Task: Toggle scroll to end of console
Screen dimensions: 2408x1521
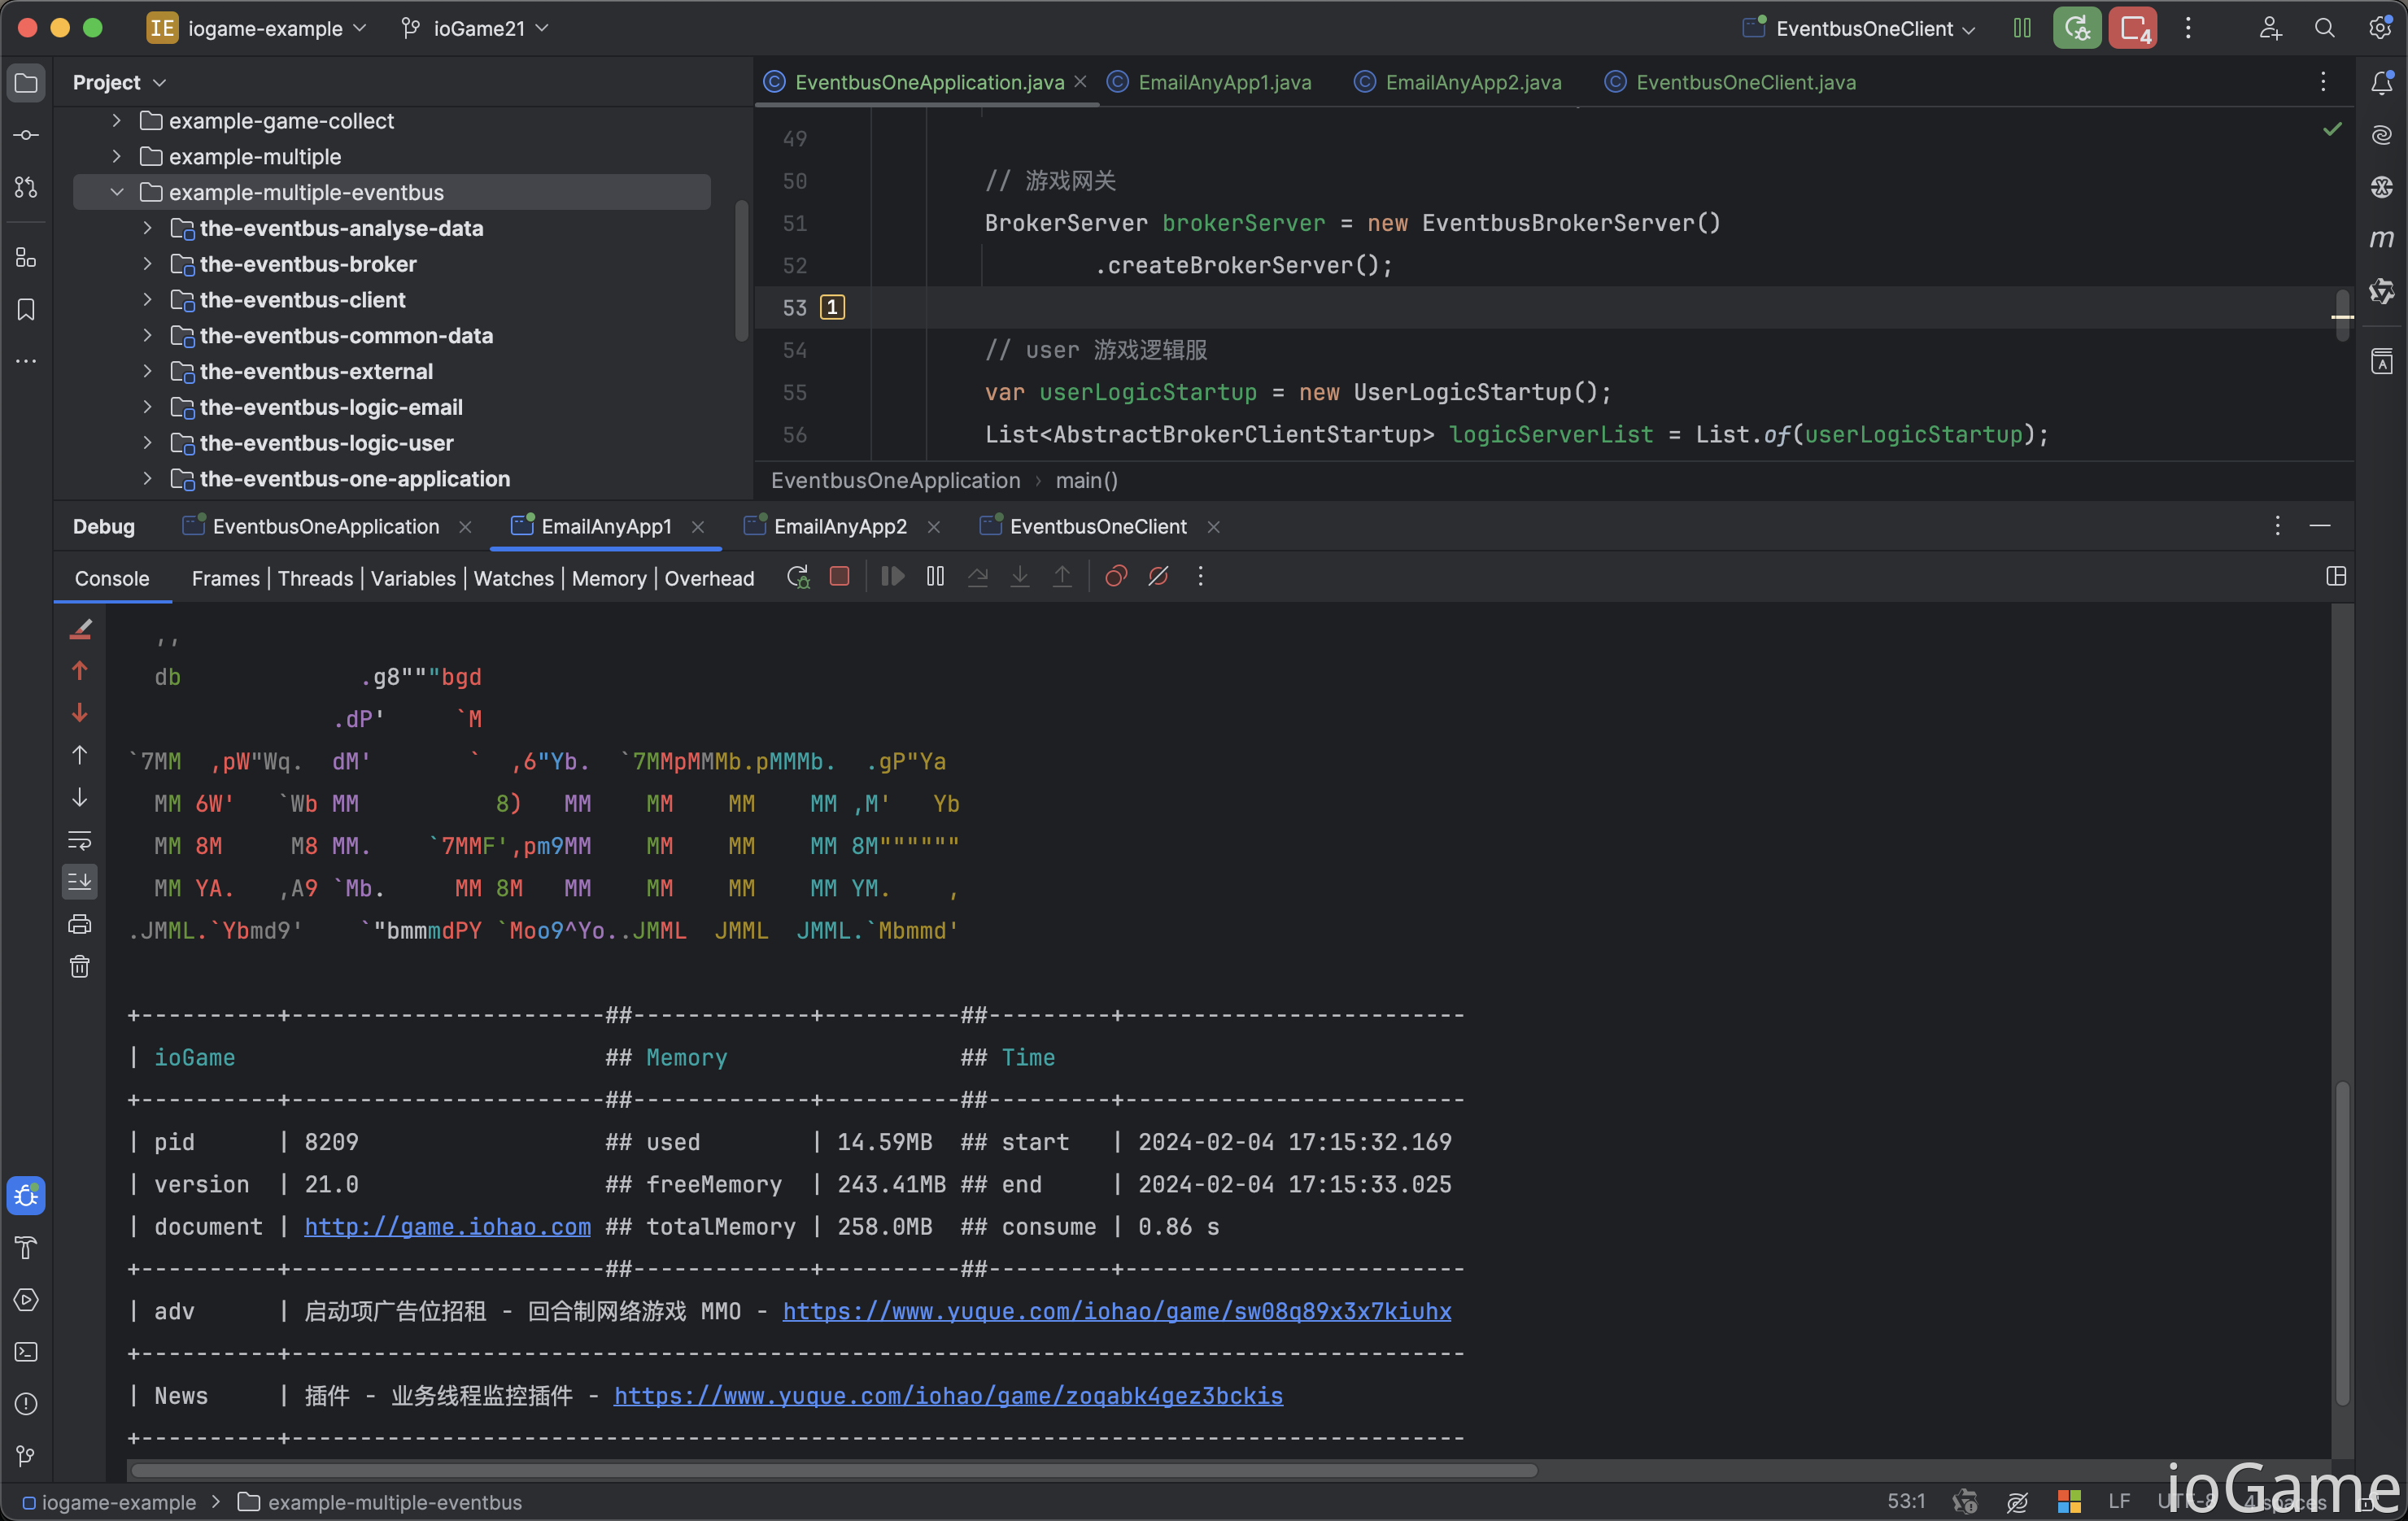Action: 80,881
